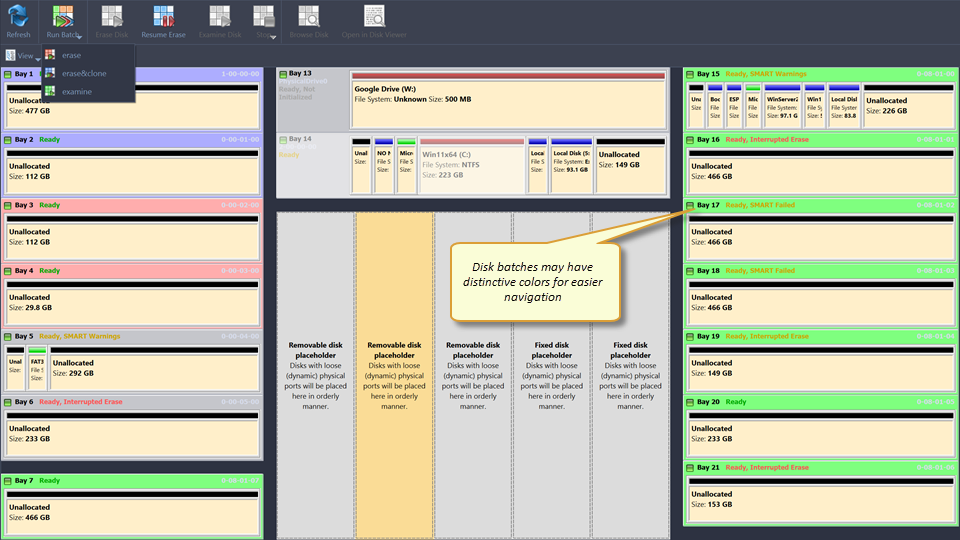Open the Stop button dropdown
Image resolution: width=960 pixels, height=540 pixels.
coord(274,36)
